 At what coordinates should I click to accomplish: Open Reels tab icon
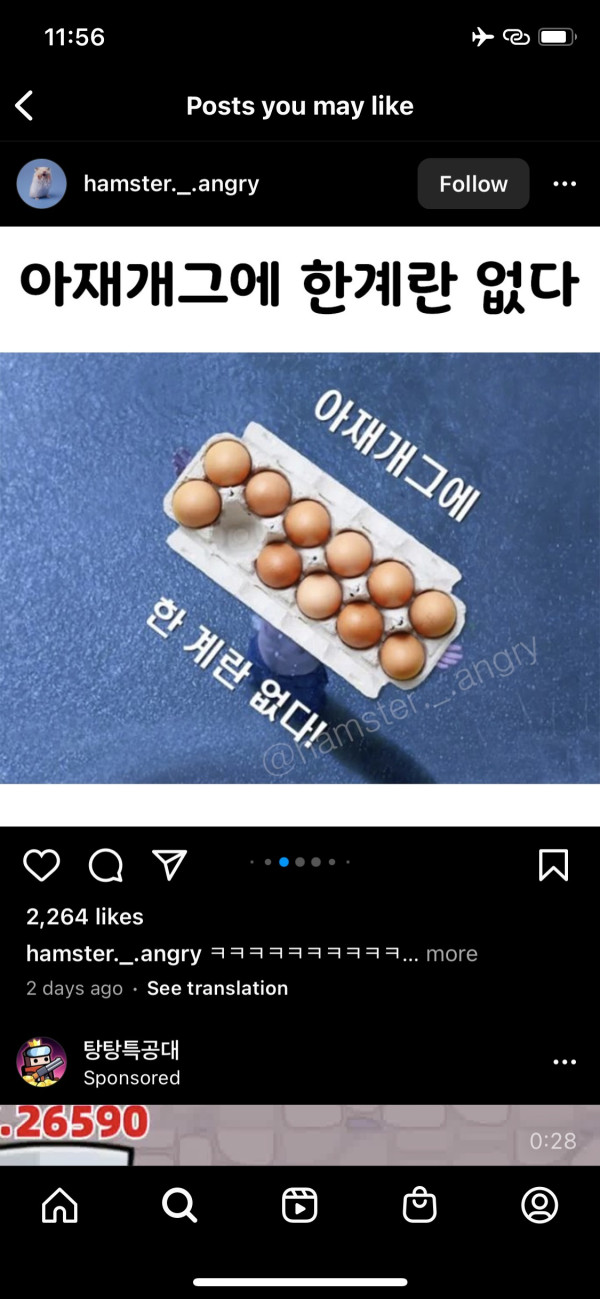pyautogui.click(x=300, y=1206)
